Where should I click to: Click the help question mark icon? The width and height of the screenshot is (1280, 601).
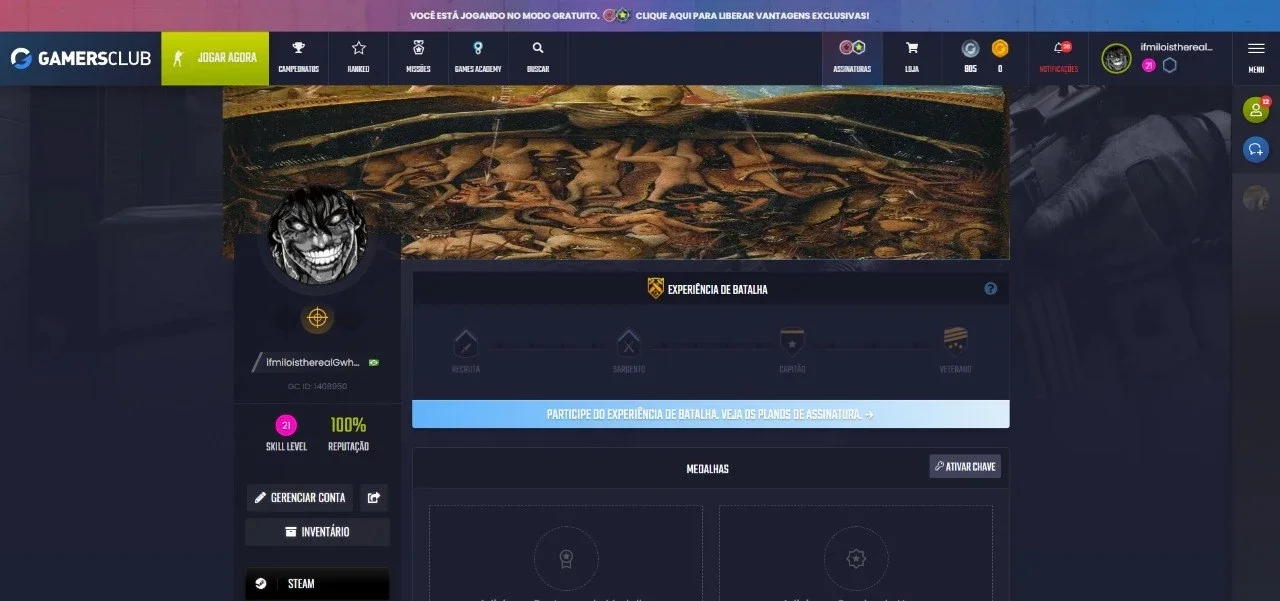pyautogui.click(x=990, y=289)
